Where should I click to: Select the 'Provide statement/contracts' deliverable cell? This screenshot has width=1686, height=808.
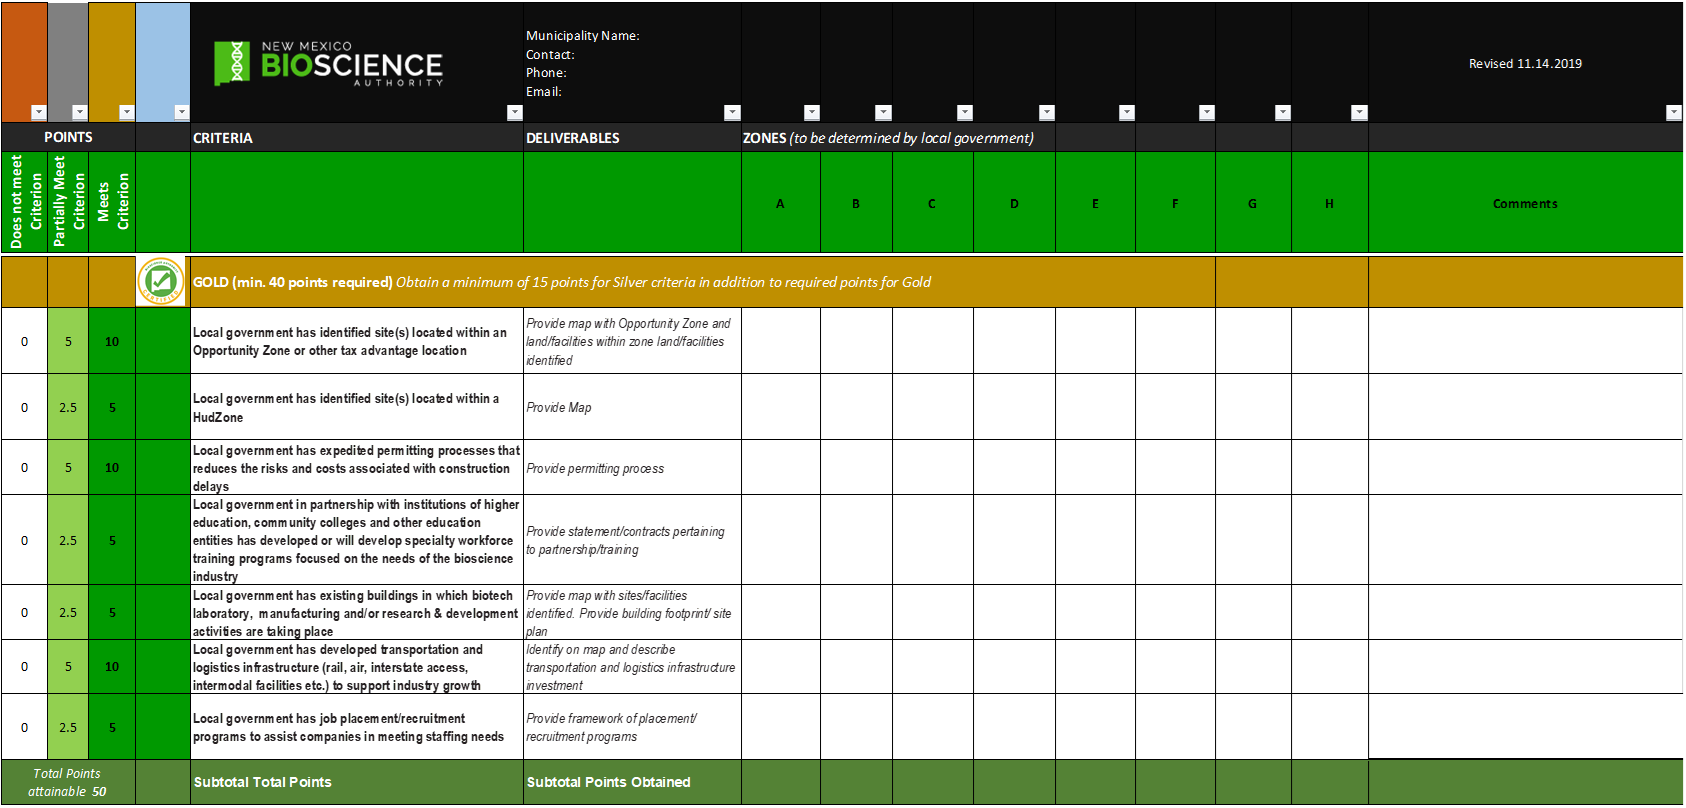(632, 540)
